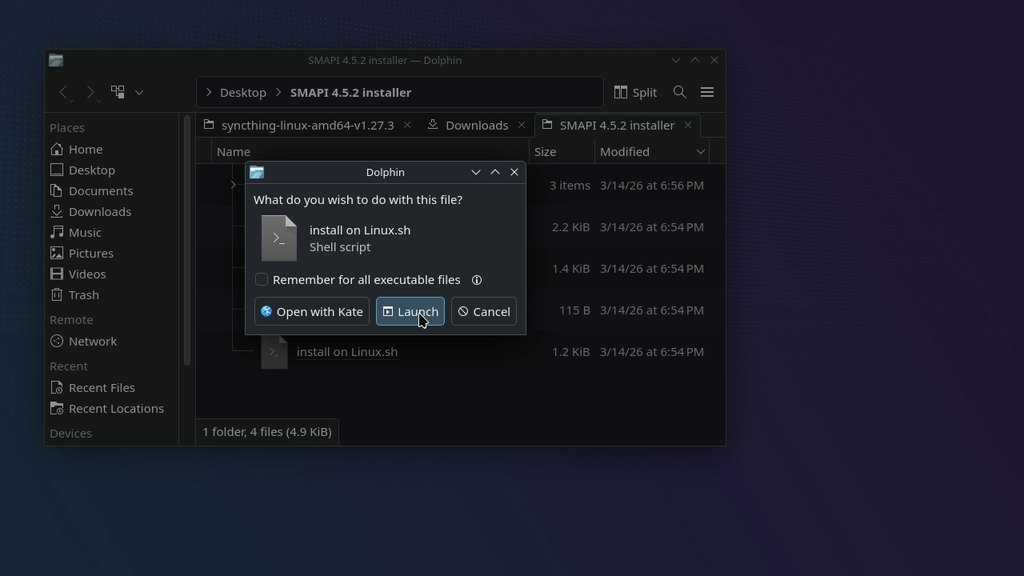The width and height of the screenshot is (1024, 576).
Task: Click the Dolphin main window title icon
Action: tap(56, 60)
